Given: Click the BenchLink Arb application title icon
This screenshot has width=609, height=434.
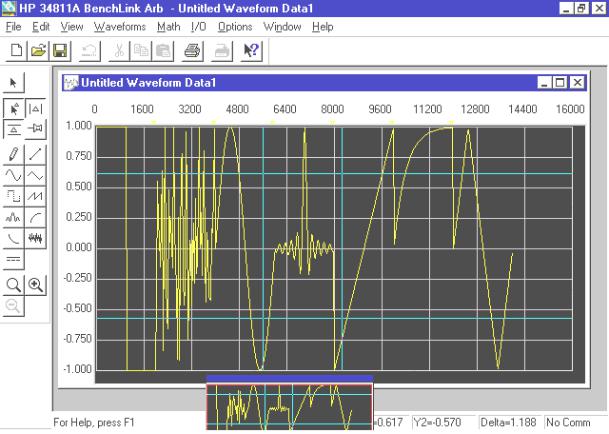Looking at the screenshot, I should pos(9,8).
